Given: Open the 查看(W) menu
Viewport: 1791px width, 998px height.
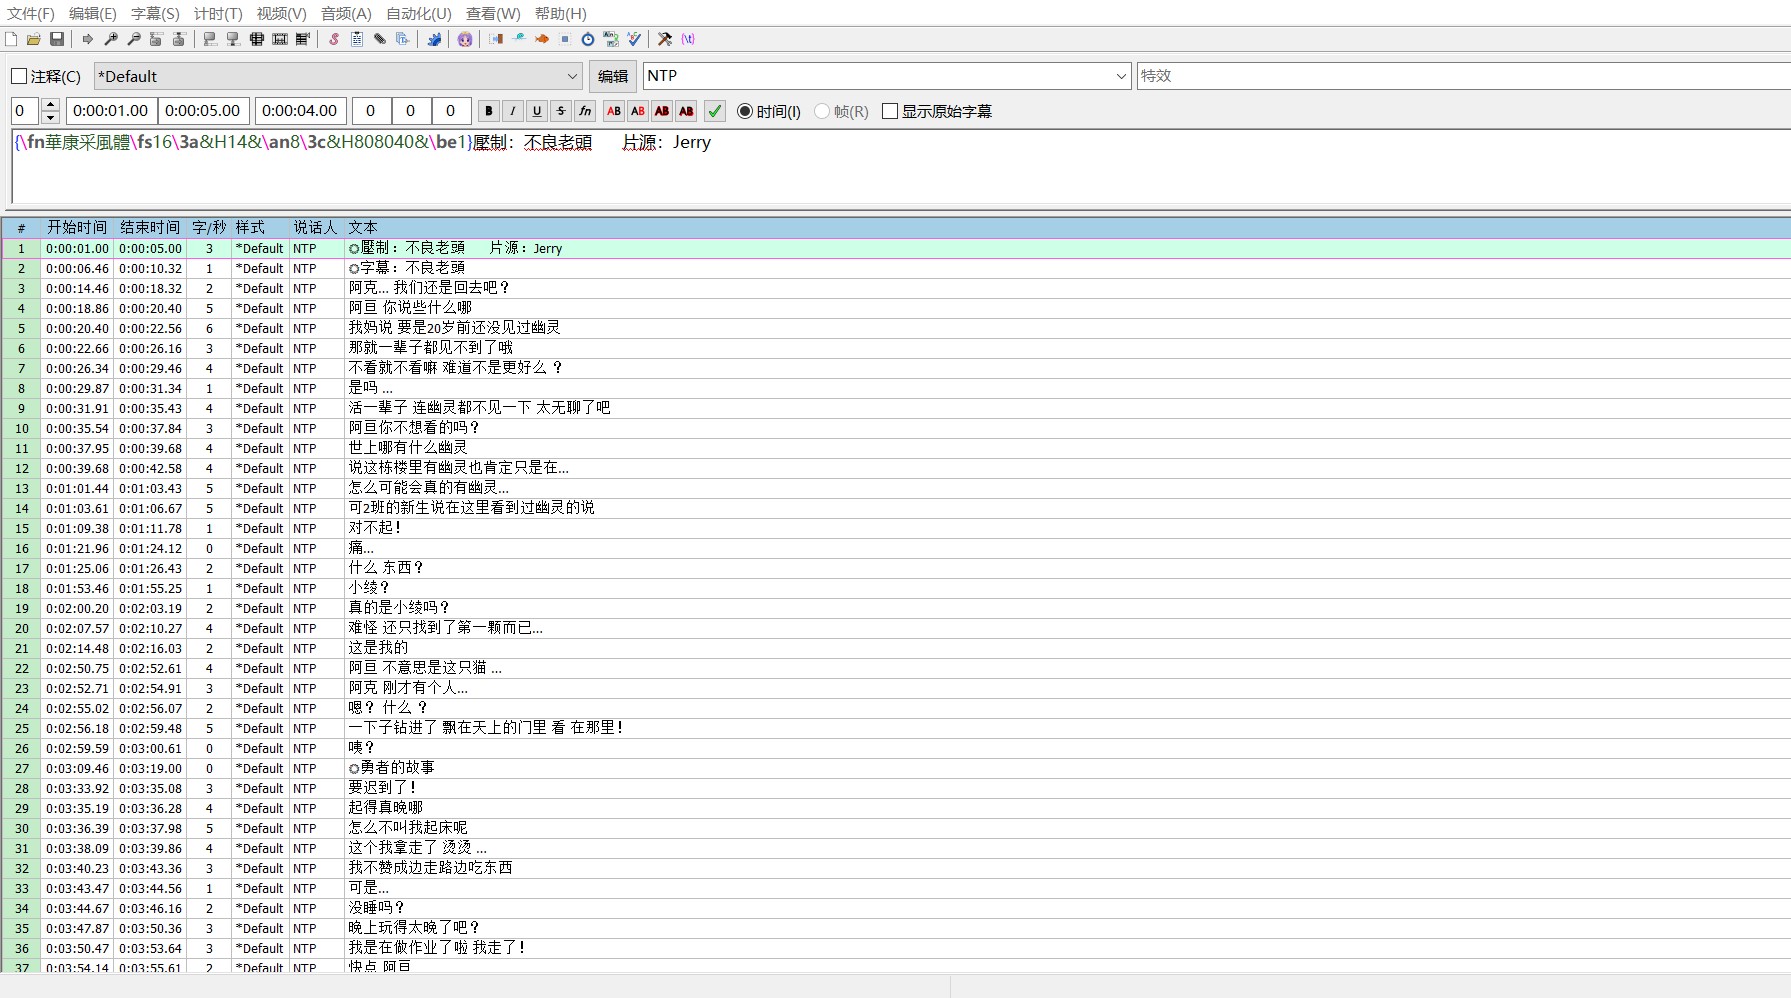Looking at the screenshot, I should point(493,13).
